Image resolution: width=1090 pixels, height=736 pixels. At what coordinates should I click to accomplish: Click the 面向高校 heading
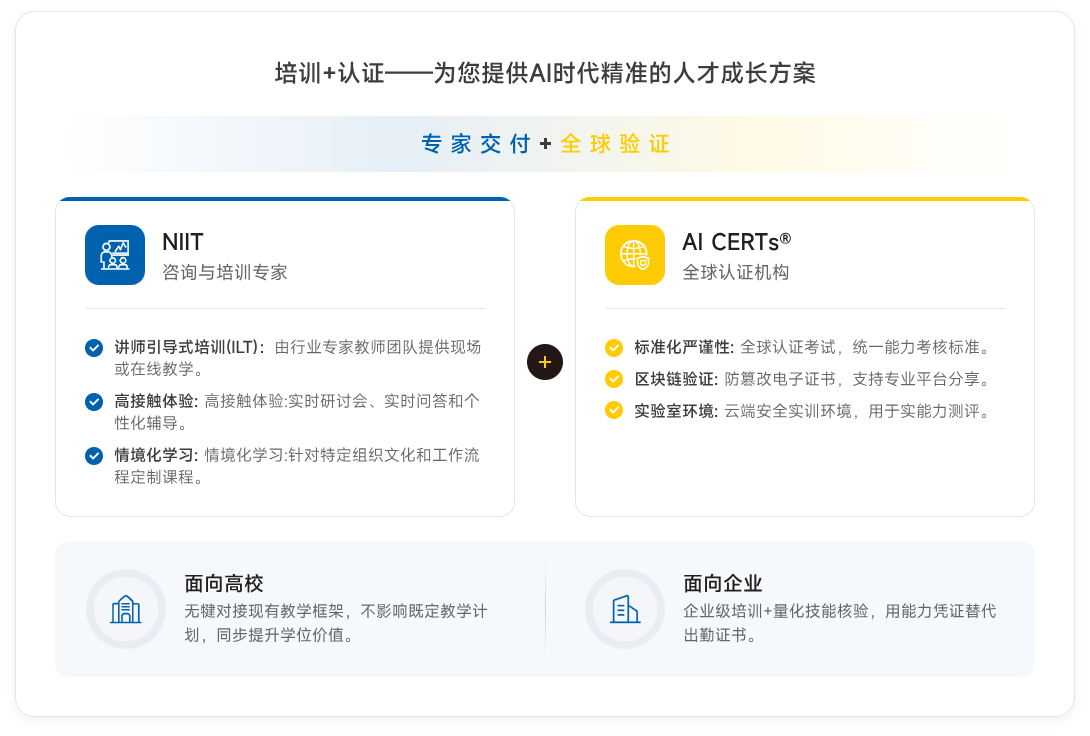(x=224, y=584)
